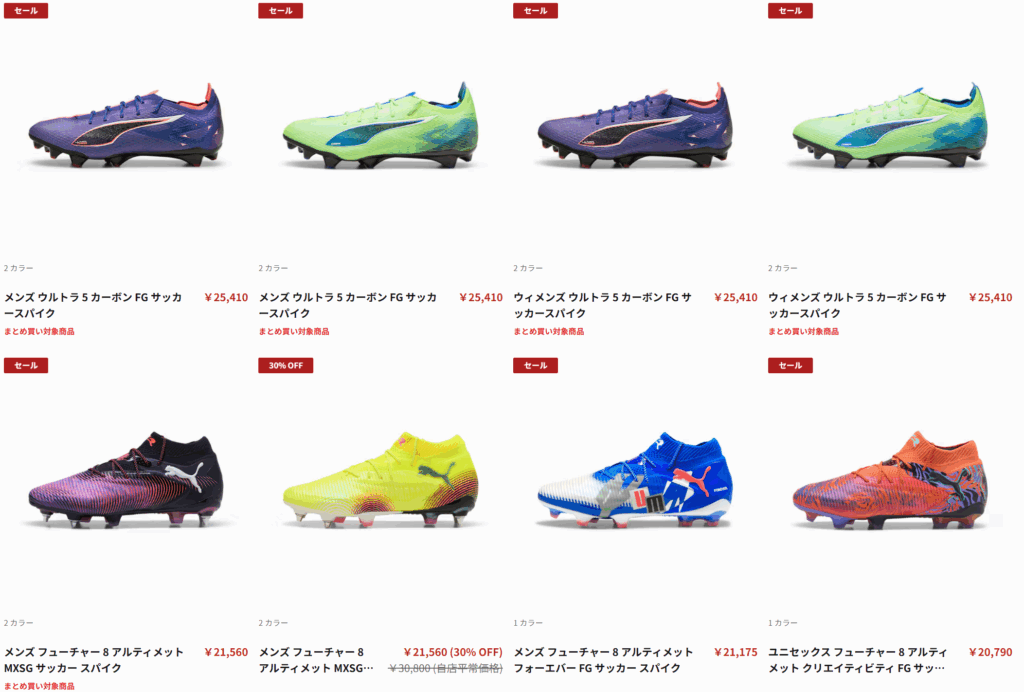The height and width of the screenshot is (692, 1024).
Task: Click the ¥20,790 price of the orange shoe
Action: tap(990, 652)
